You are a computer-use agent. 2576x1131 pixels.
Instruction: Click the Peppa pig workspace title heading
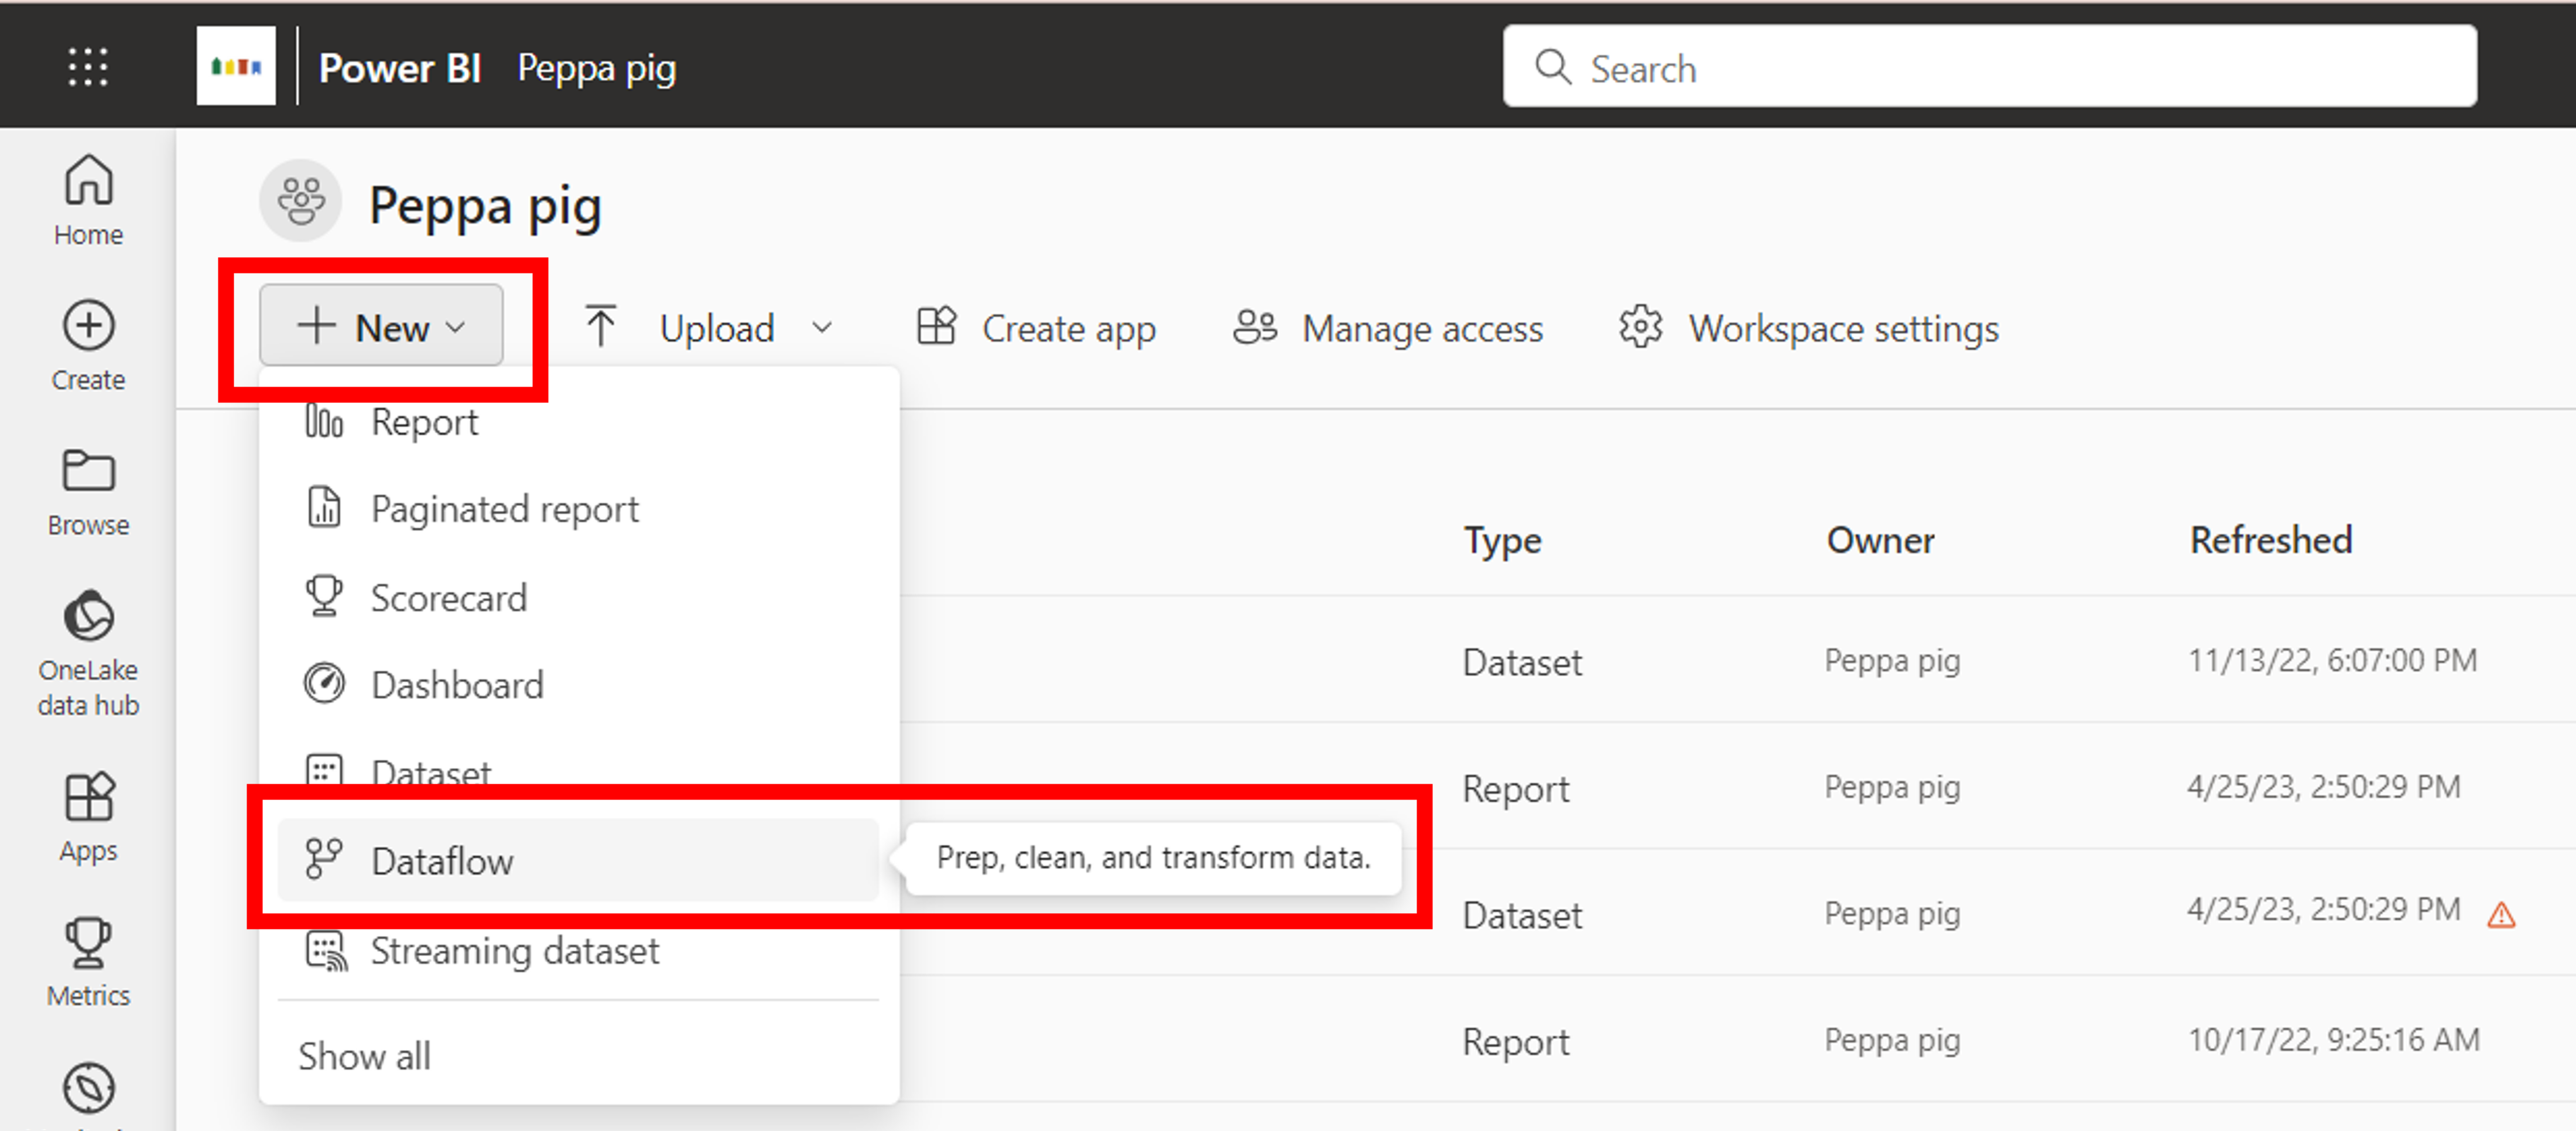click(485, 207)
